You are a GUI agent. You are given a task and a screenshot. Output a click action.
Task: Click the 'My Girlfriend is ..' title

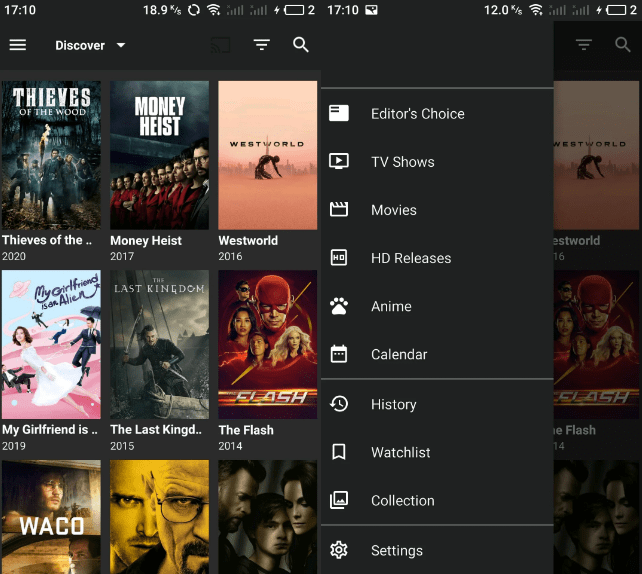tap(50, 430)
